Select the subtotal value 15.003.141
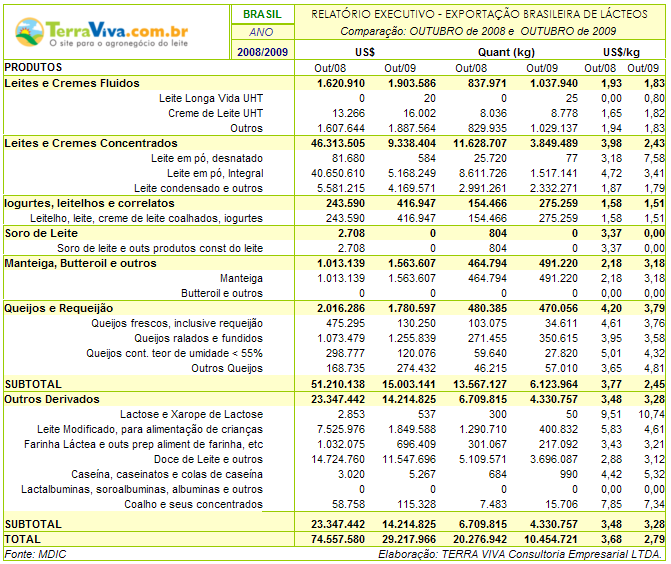This screenshot has width=671, height=564. [x=409, y=384]
